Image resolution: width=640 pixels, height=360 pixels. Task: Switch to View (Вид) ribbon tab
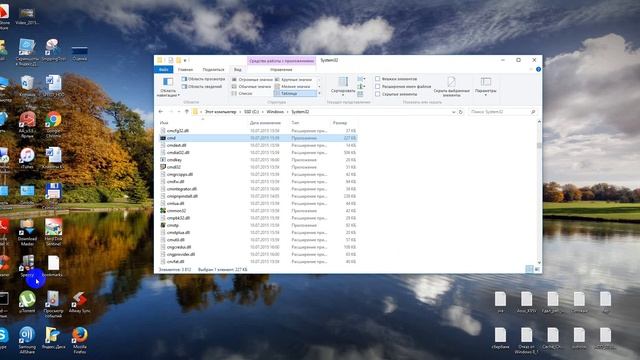[x=238, y=69]
